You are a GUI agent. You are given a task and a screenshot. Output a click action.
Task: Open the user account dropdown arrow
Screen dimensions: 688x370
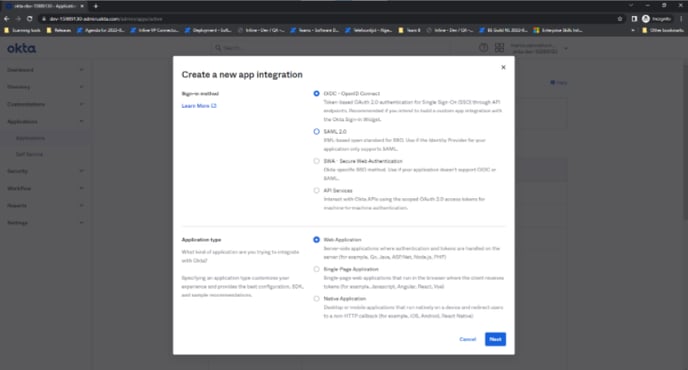click(x=566, y=49)
